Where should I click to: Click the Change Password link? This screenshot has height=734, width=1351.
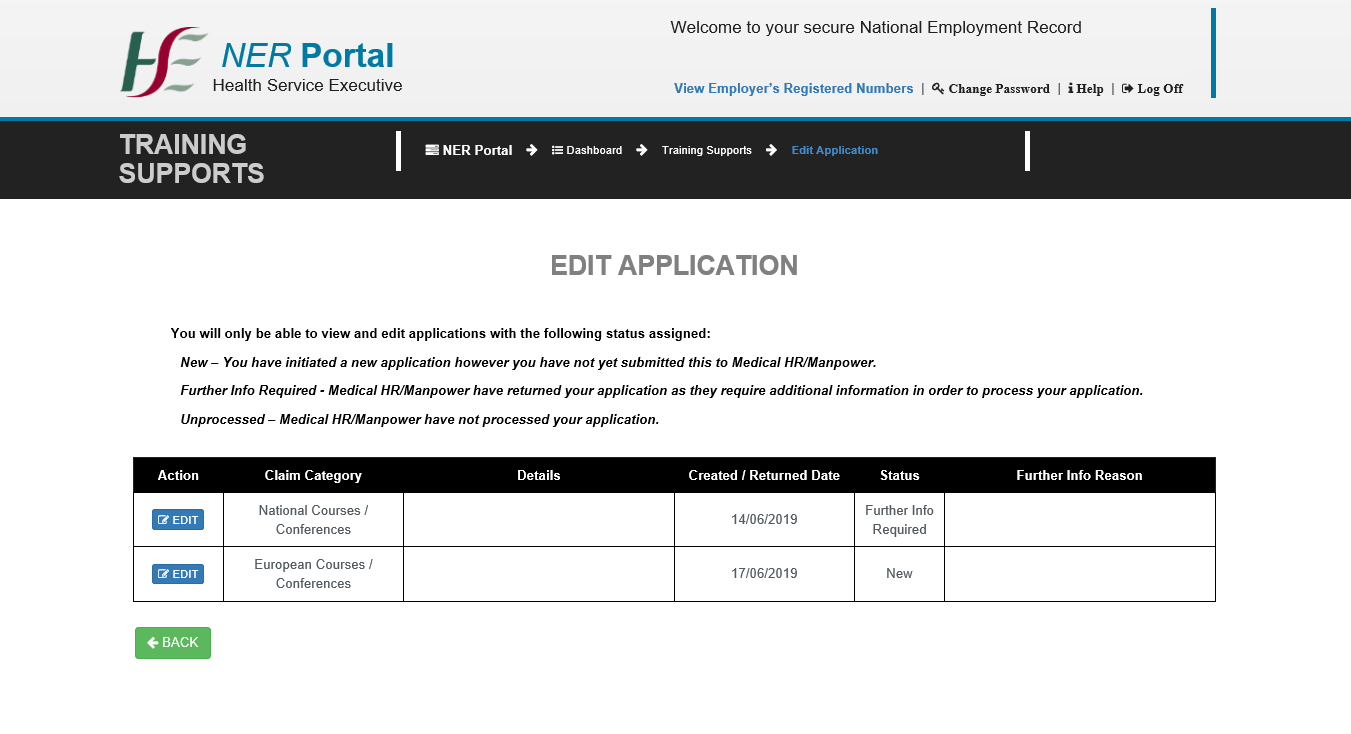coord(999,89)
